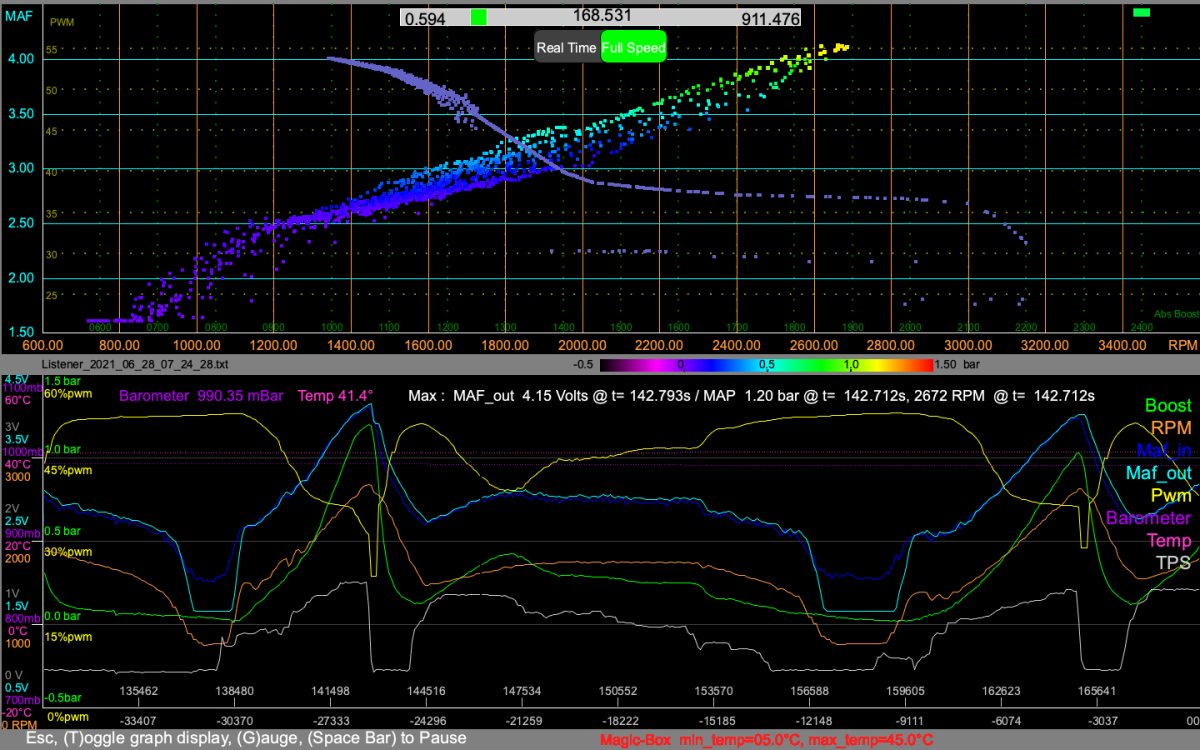
Task: Click the 141498 timeline tick label
Action: 330,691
